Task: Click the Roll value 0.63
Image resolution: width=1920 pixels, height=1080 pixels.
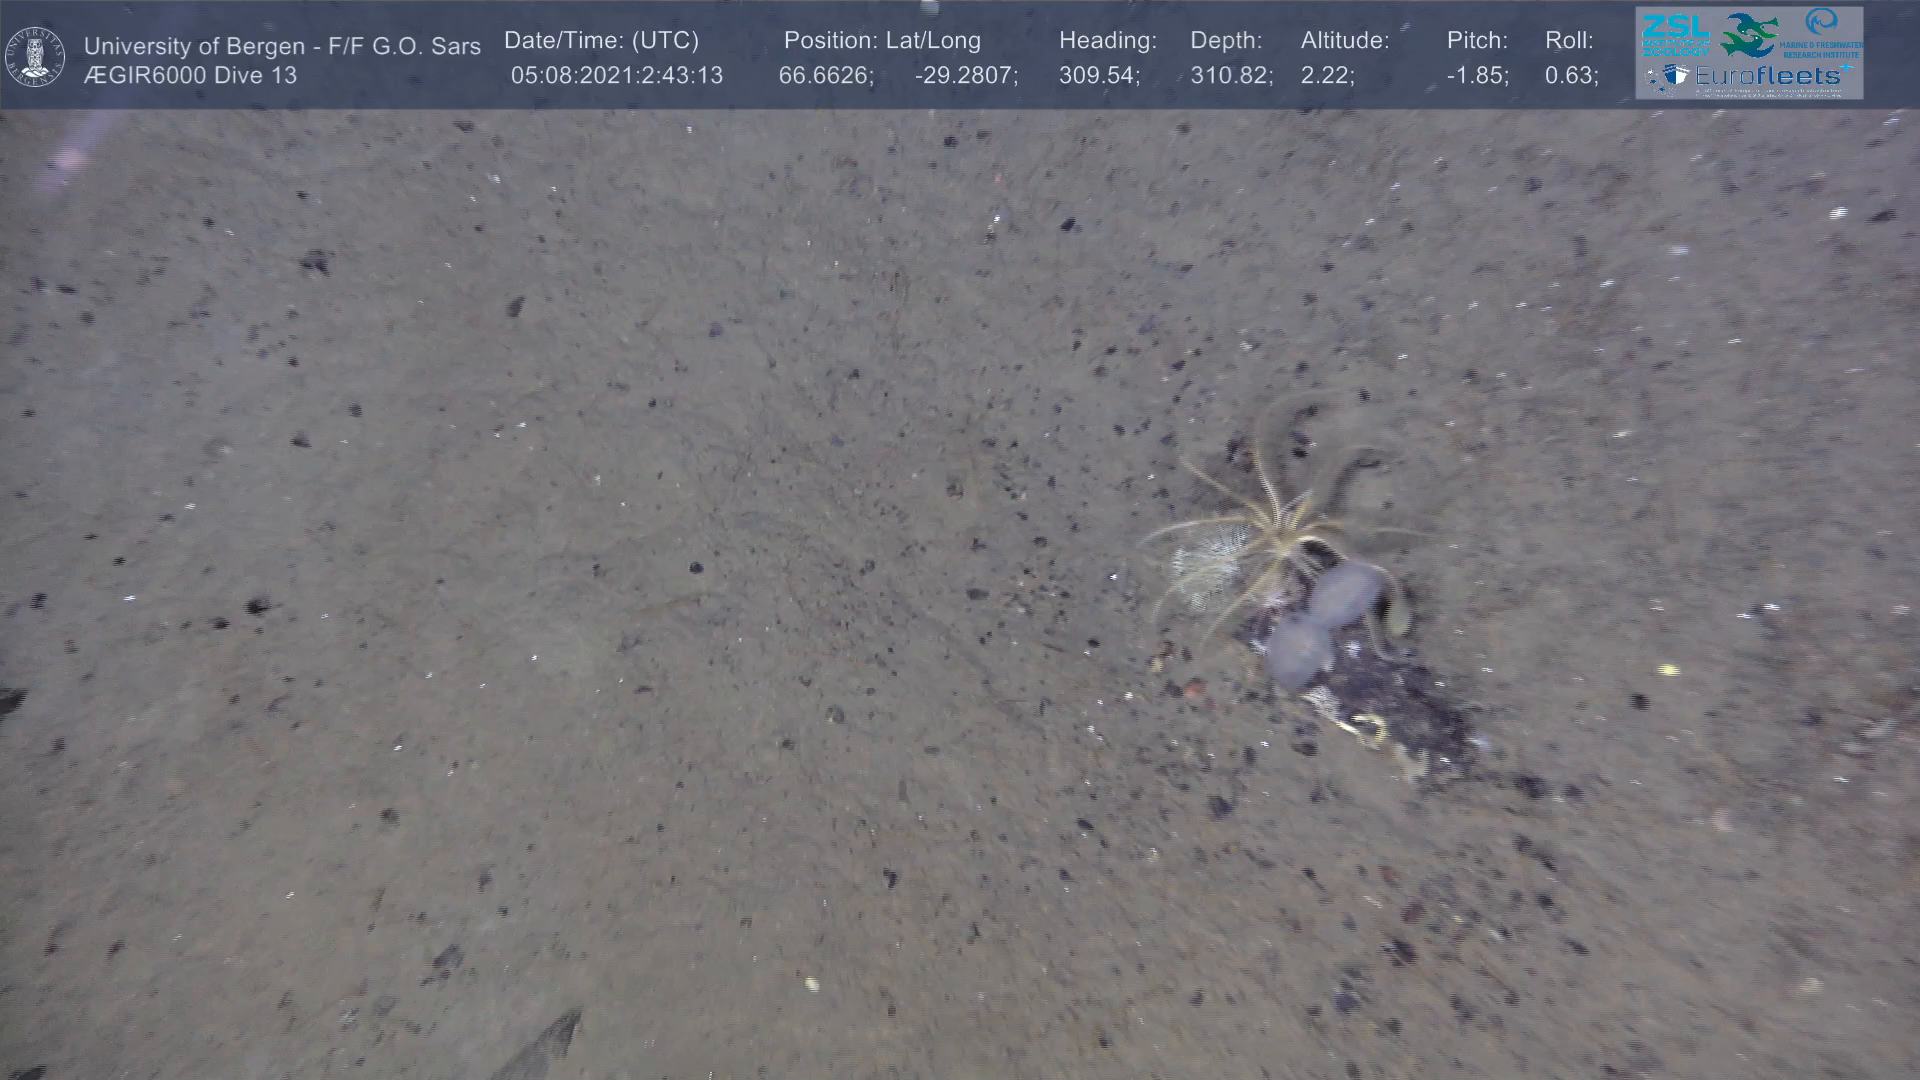Action: tap(1570, 76)
